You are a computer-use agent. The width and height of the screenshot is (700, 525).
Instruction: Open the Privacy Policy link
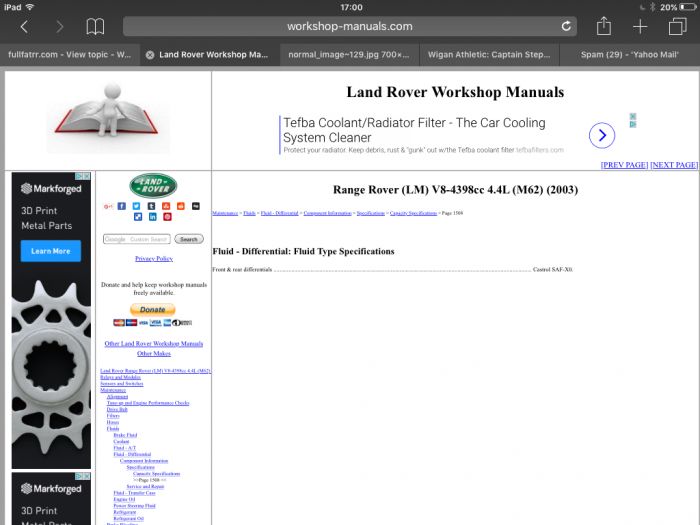tap(154, 258)
